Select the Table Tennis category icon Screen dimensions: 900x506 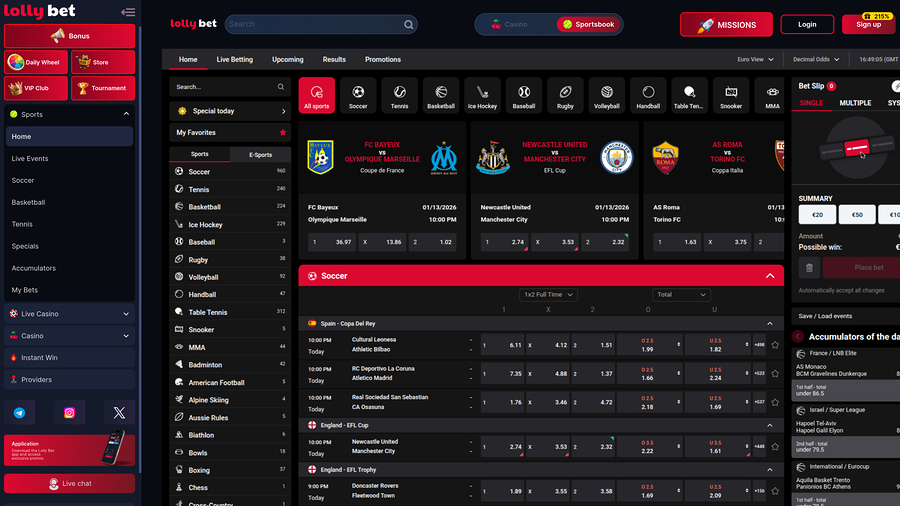pyautogui.click(x=689, y=95)
